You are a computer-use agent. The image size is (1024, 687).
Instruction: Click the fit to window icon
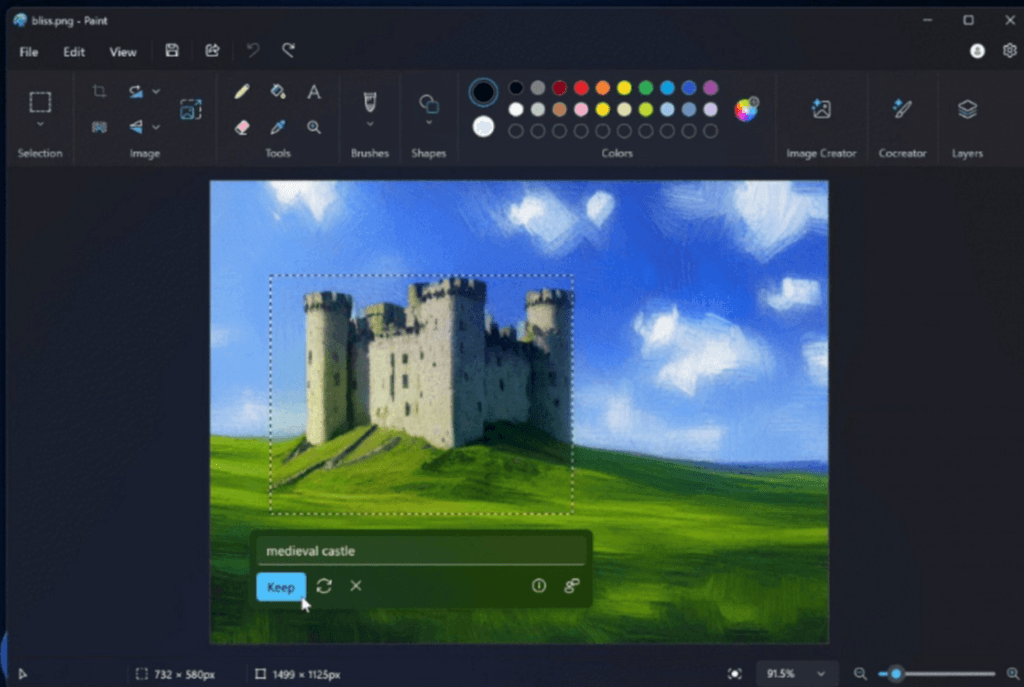point(735,674)
